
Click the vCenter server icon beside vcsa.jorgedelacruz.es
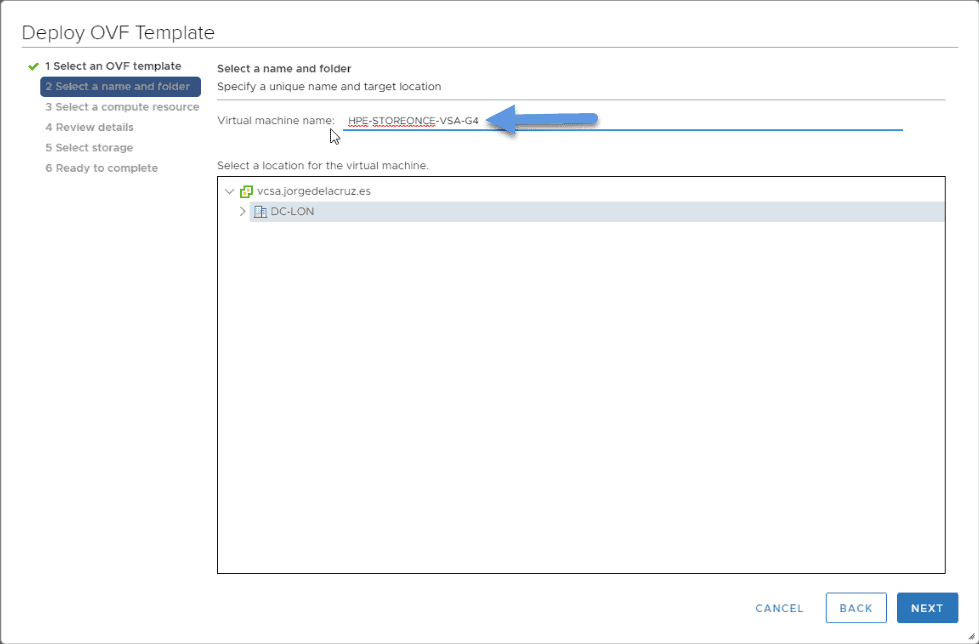tap(247, 192)
